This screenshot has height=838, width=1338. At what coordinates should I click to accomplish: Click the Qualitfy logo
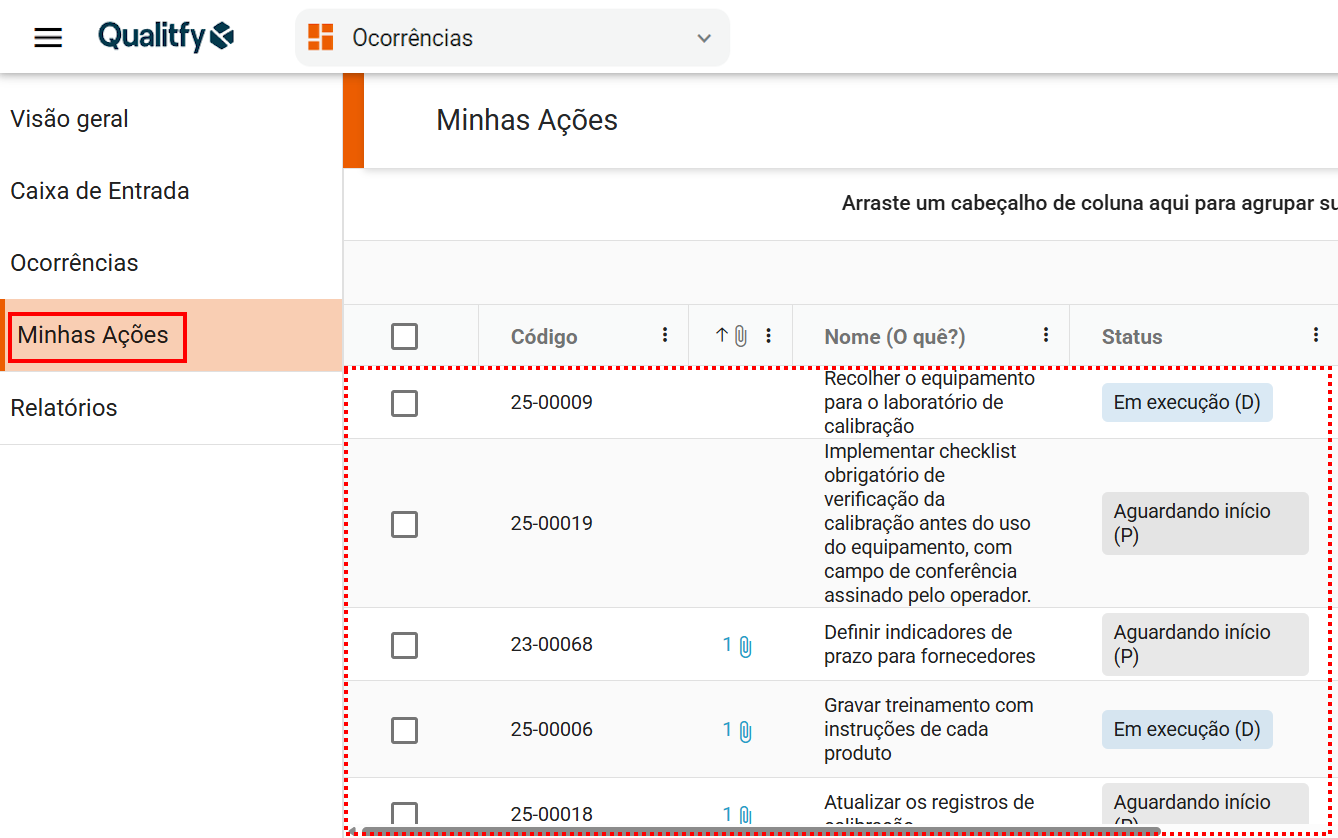coord(166,38)
